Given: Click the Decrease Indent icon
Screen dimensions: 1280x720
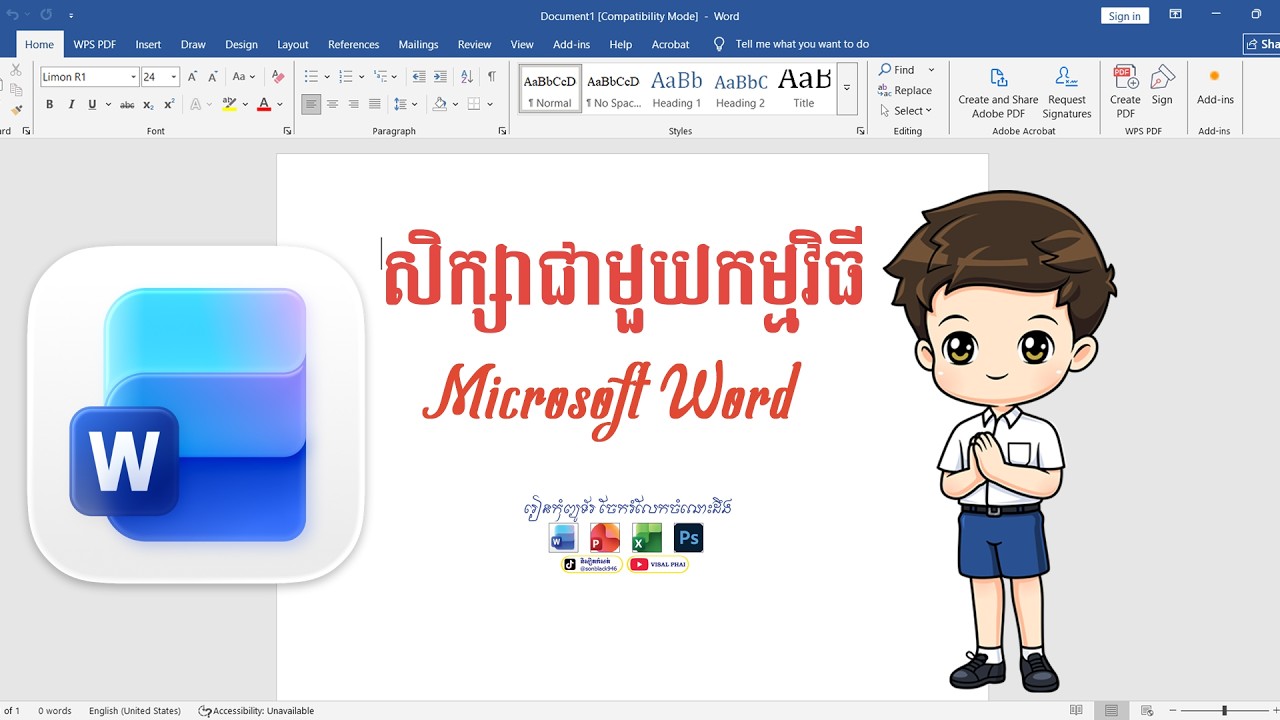Looking at the screenshot, I should [x=418, y=76].
